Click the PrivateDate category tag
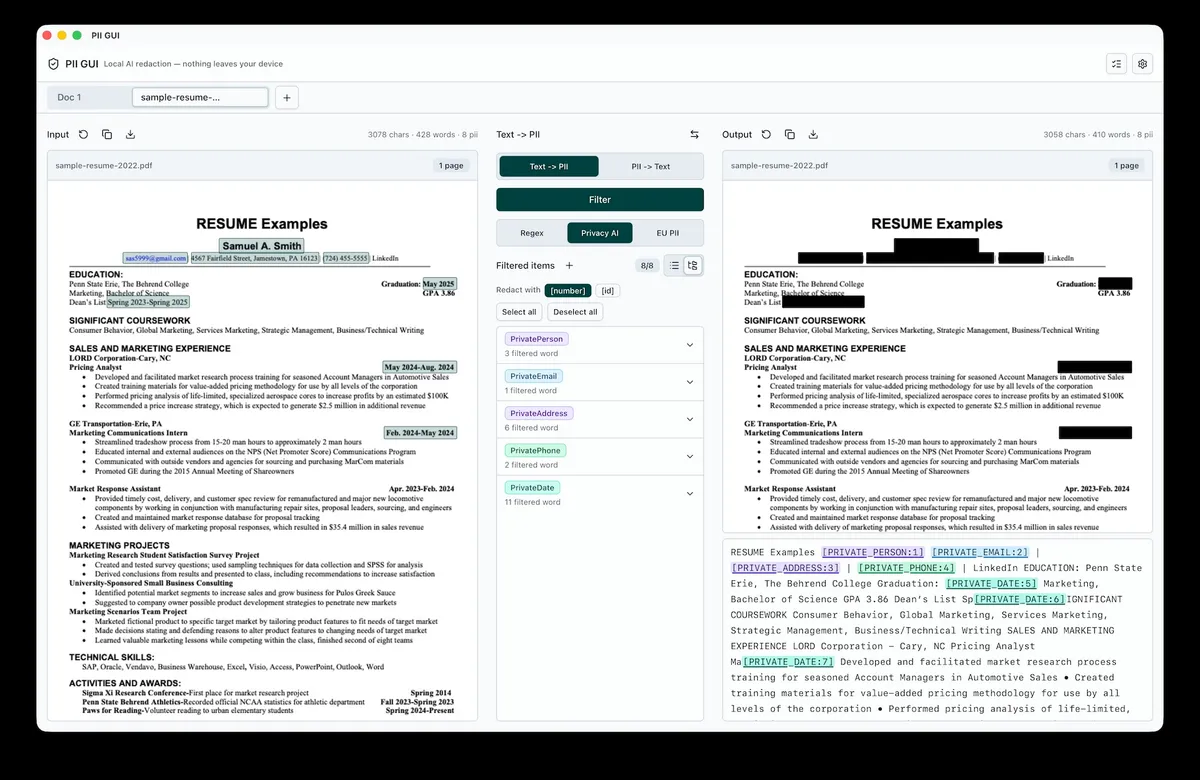This screenshot has height=780, width=1200. point(532,488)
